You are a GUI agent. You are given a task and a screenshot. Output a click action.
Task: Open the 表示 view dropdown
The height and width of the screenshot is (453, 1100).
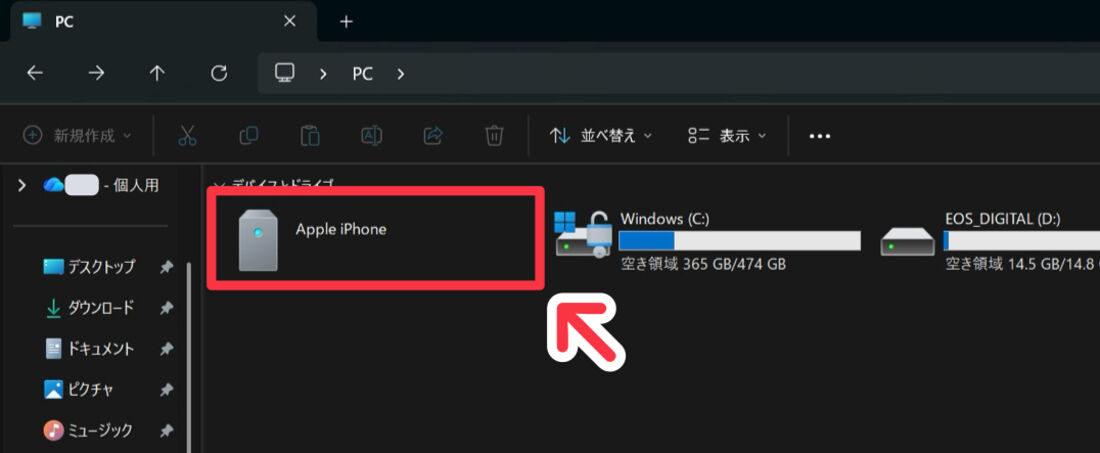(727, 135)
